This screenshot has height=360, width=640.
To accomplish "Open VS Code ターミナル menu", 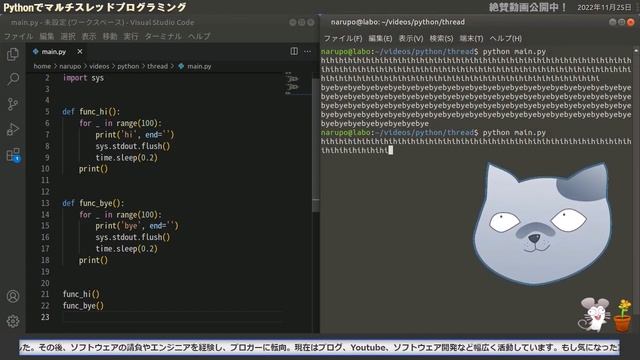I will [x=163, y=36].
